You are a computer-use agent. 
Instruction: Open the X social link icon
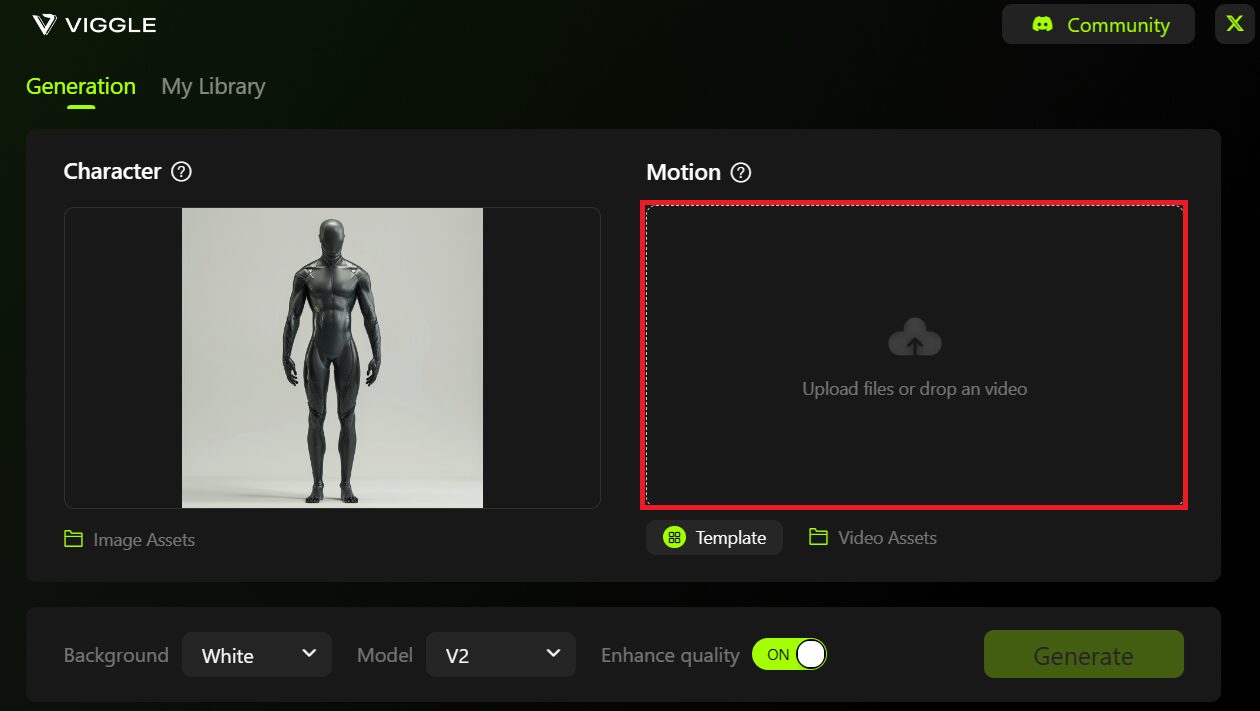click(1234, 25)
